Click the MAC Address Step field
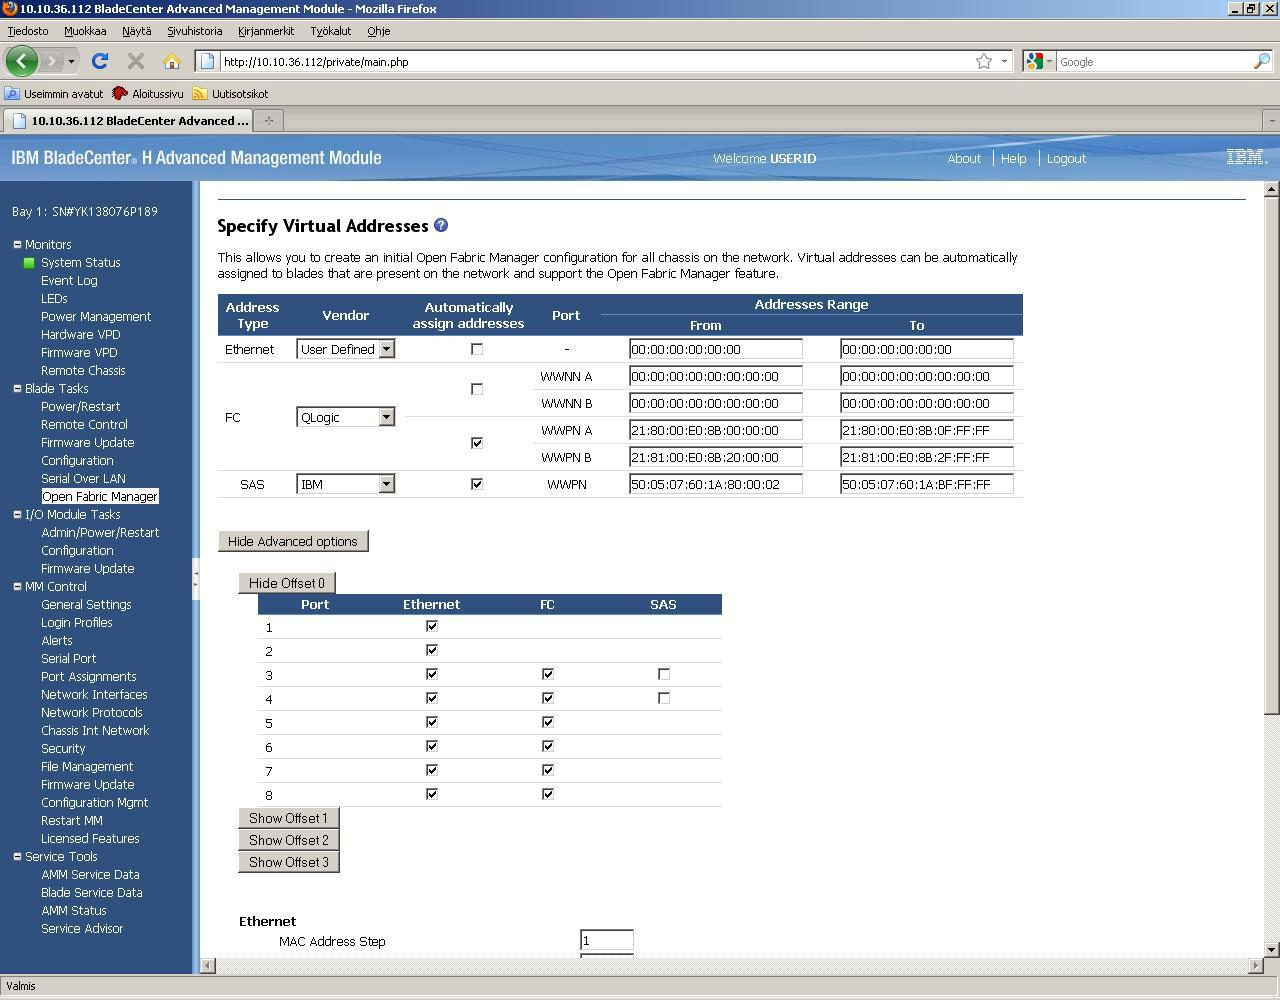 [607, 940]
